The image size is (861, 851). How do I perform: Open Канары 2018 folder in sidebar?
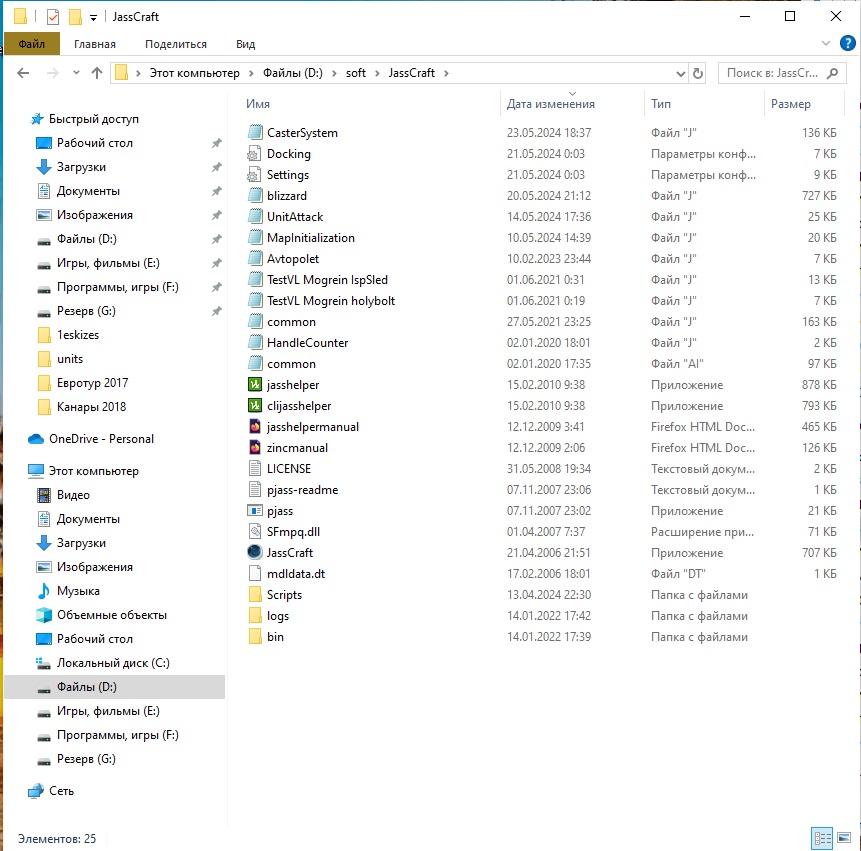(x=91, y=407)
